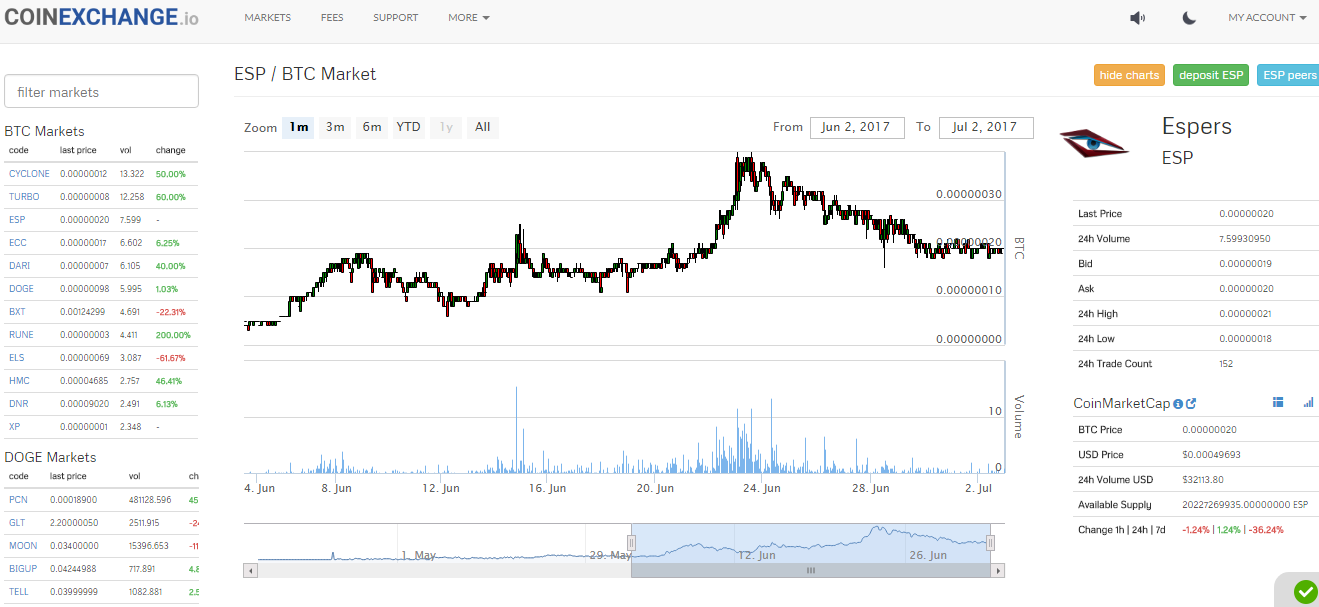Go to the FEES page
Image resolution: width=1319 pixels, height=607 pixels.
tap(332, 18)
